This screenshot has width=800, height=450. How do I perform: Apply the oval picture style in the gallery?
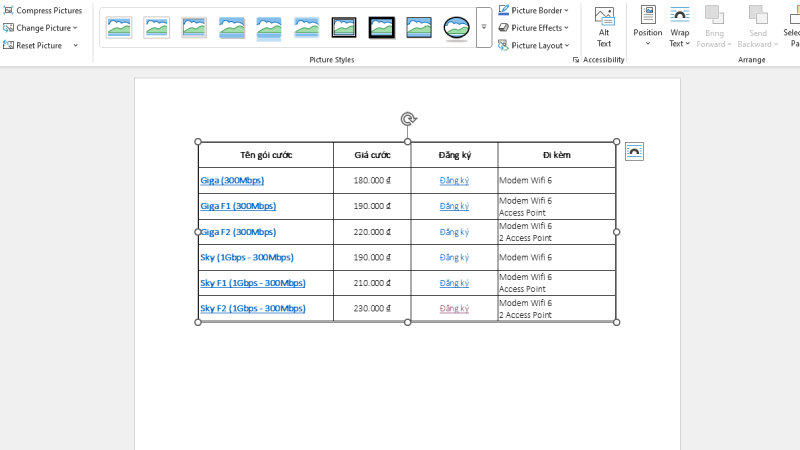(457, 27)
